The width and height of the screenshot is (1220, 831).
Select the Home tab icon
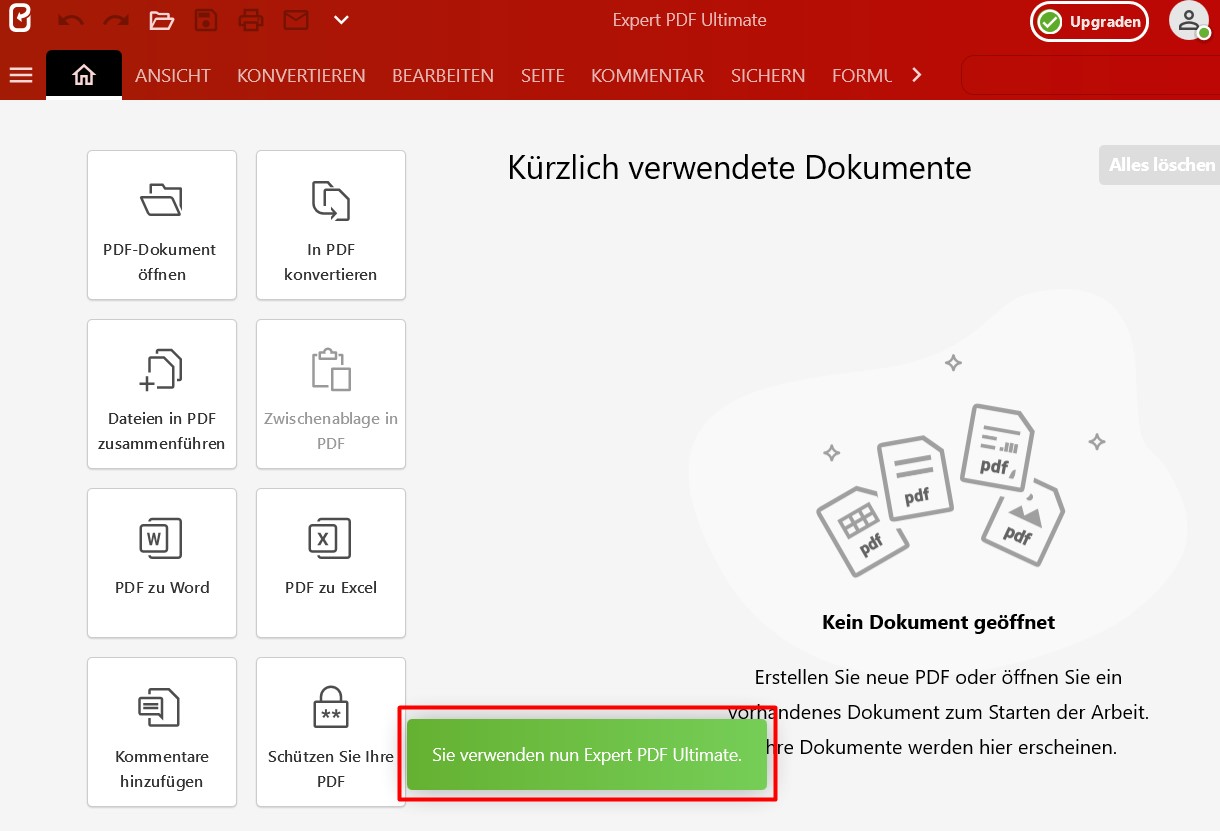(x=84, y=75)
